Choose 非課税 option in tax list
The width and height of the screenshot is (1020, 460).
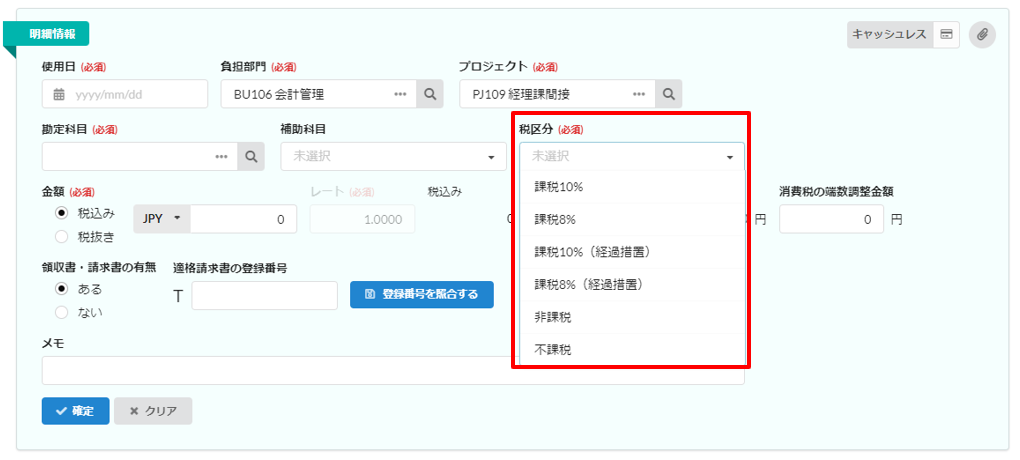pos(553,317)
